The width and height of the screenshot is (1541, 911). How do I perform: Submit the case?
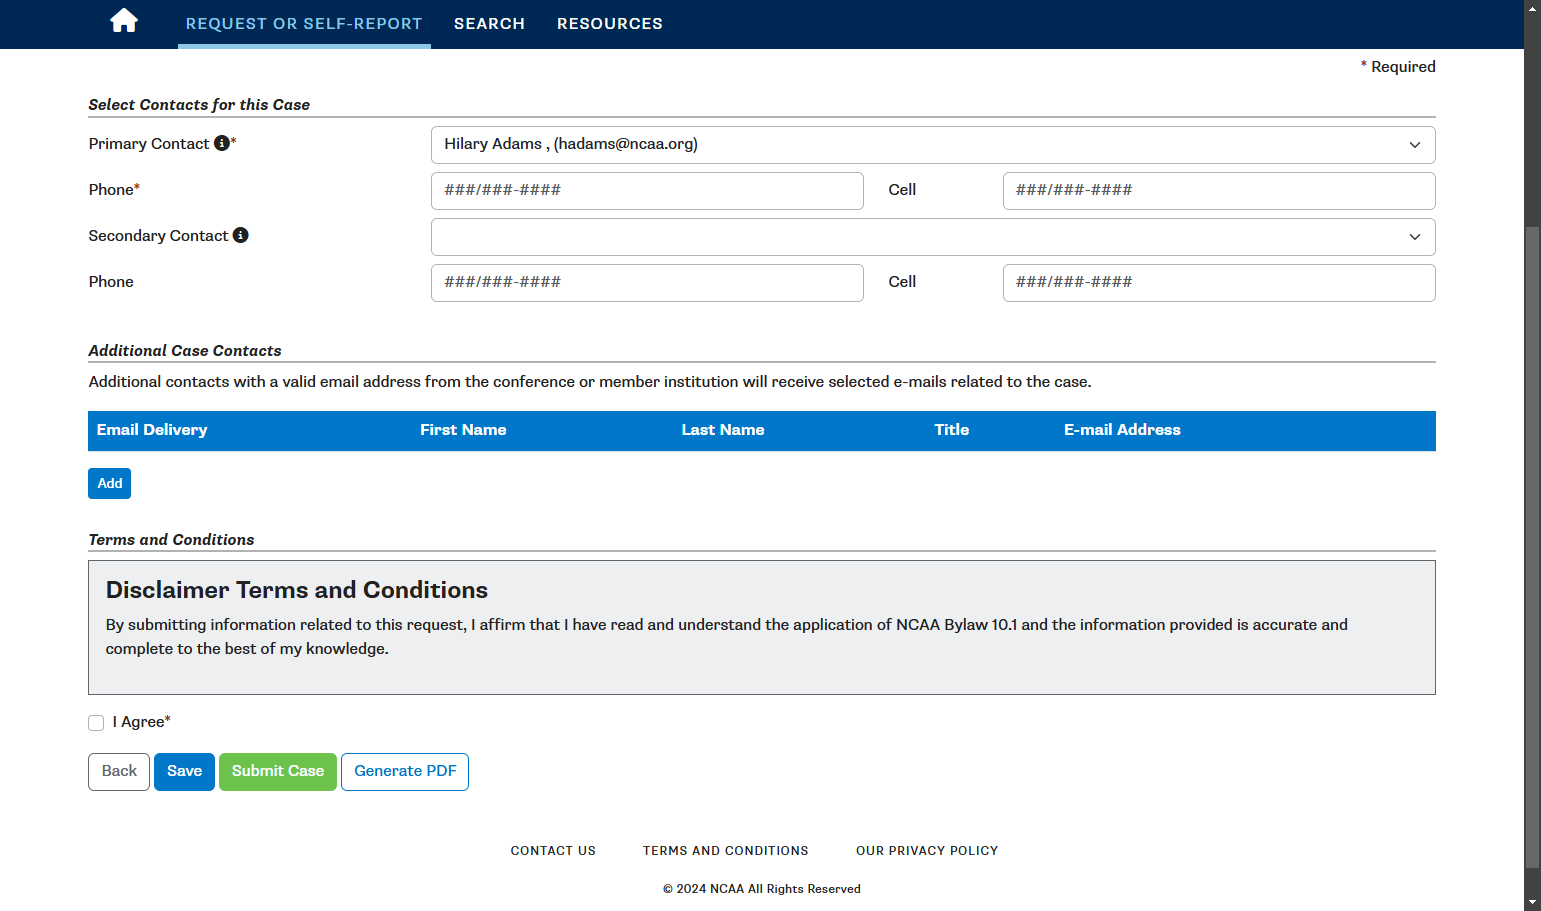[x=278, y=772]
